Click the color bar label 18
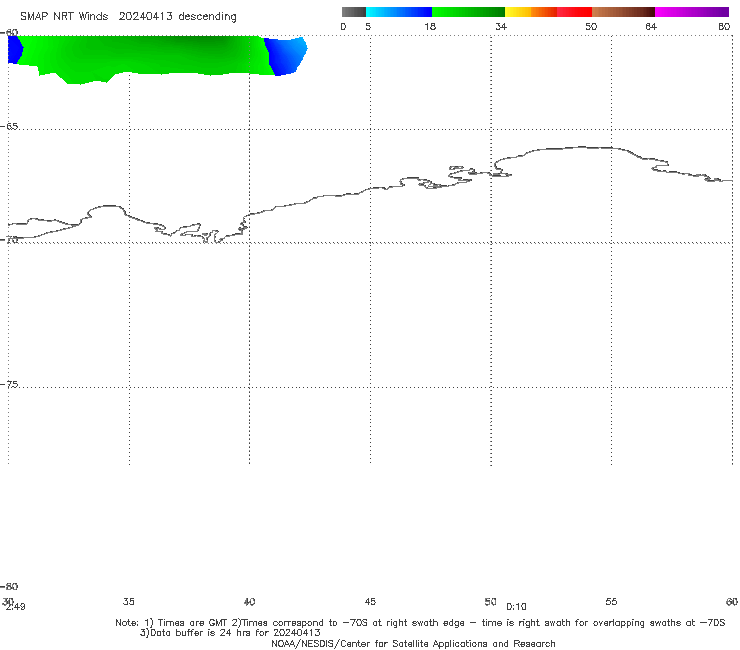The height and width of the screenshot is (650, 740). [430, 26]
